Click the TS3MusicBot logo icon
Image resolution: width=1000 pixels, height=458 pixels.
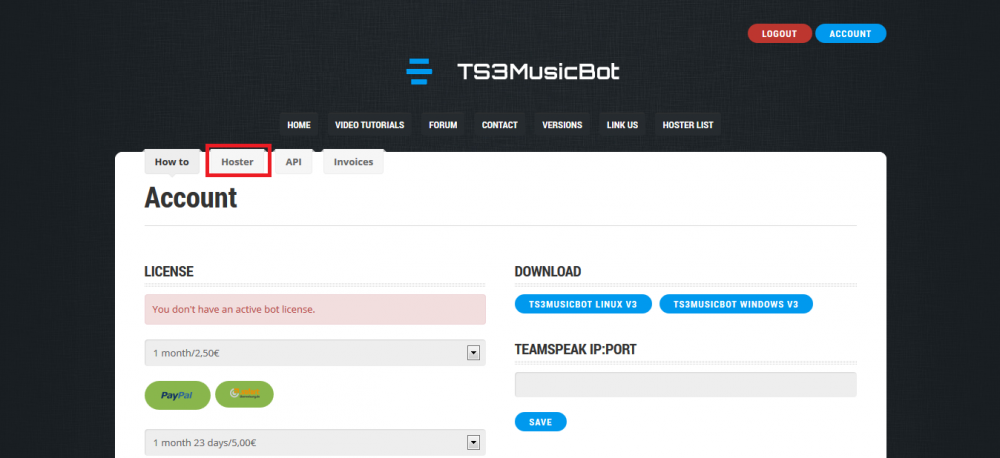pyautogui.click(x=419, y=71)
